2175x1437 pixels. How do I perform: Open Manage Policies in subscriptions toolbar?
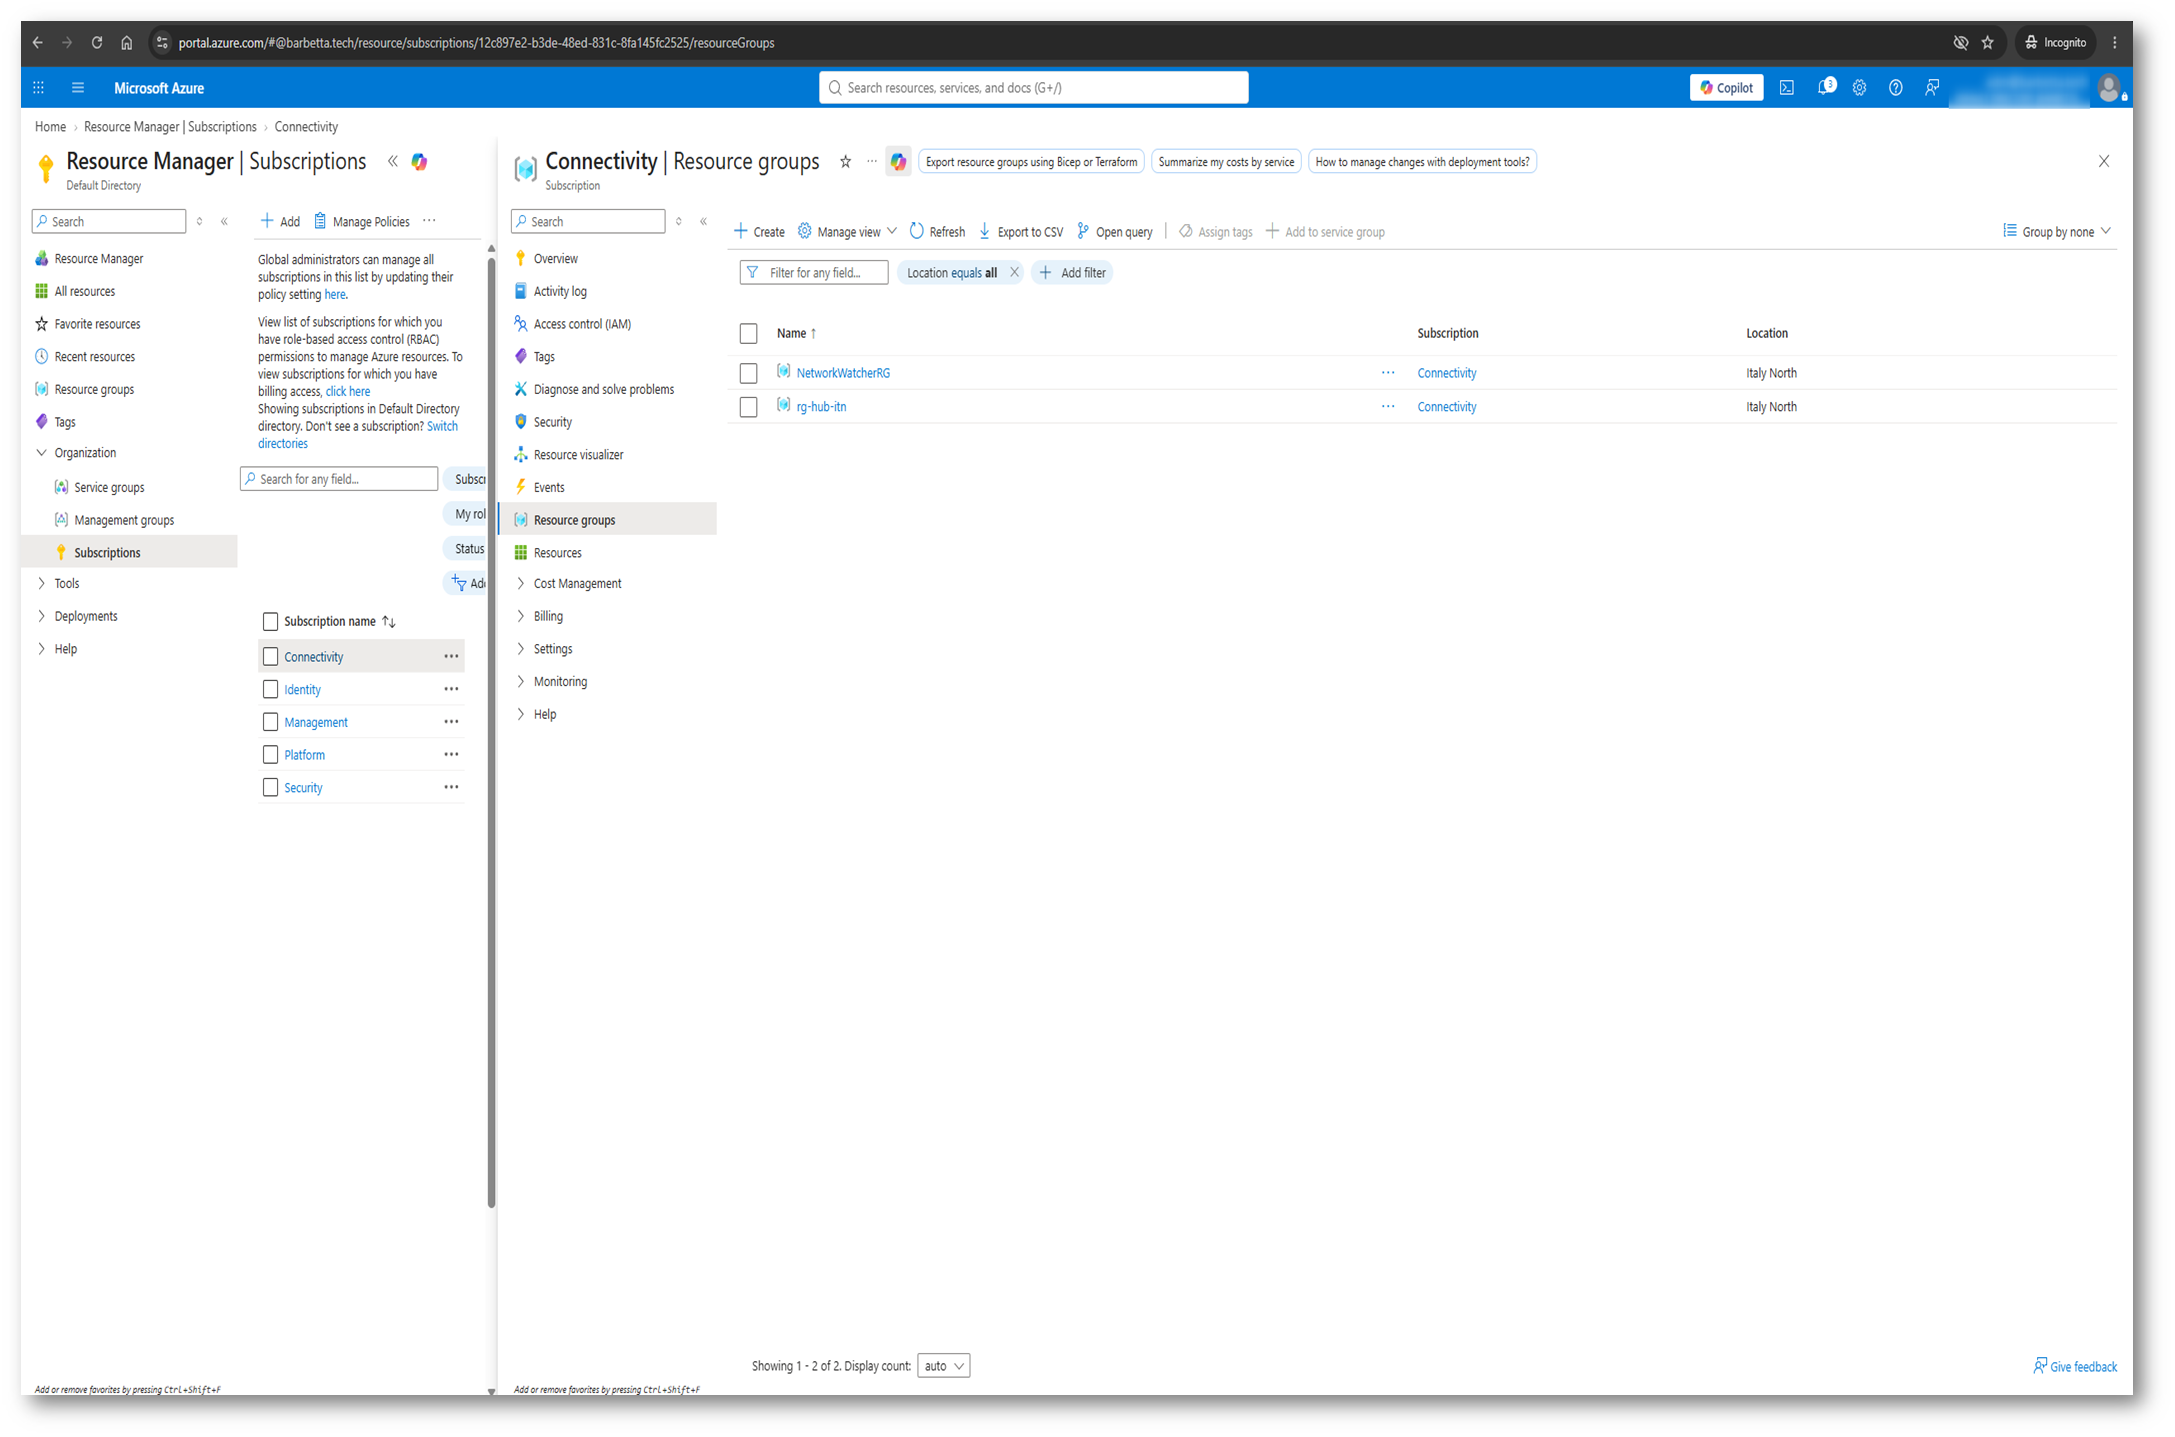pos(362,222)
